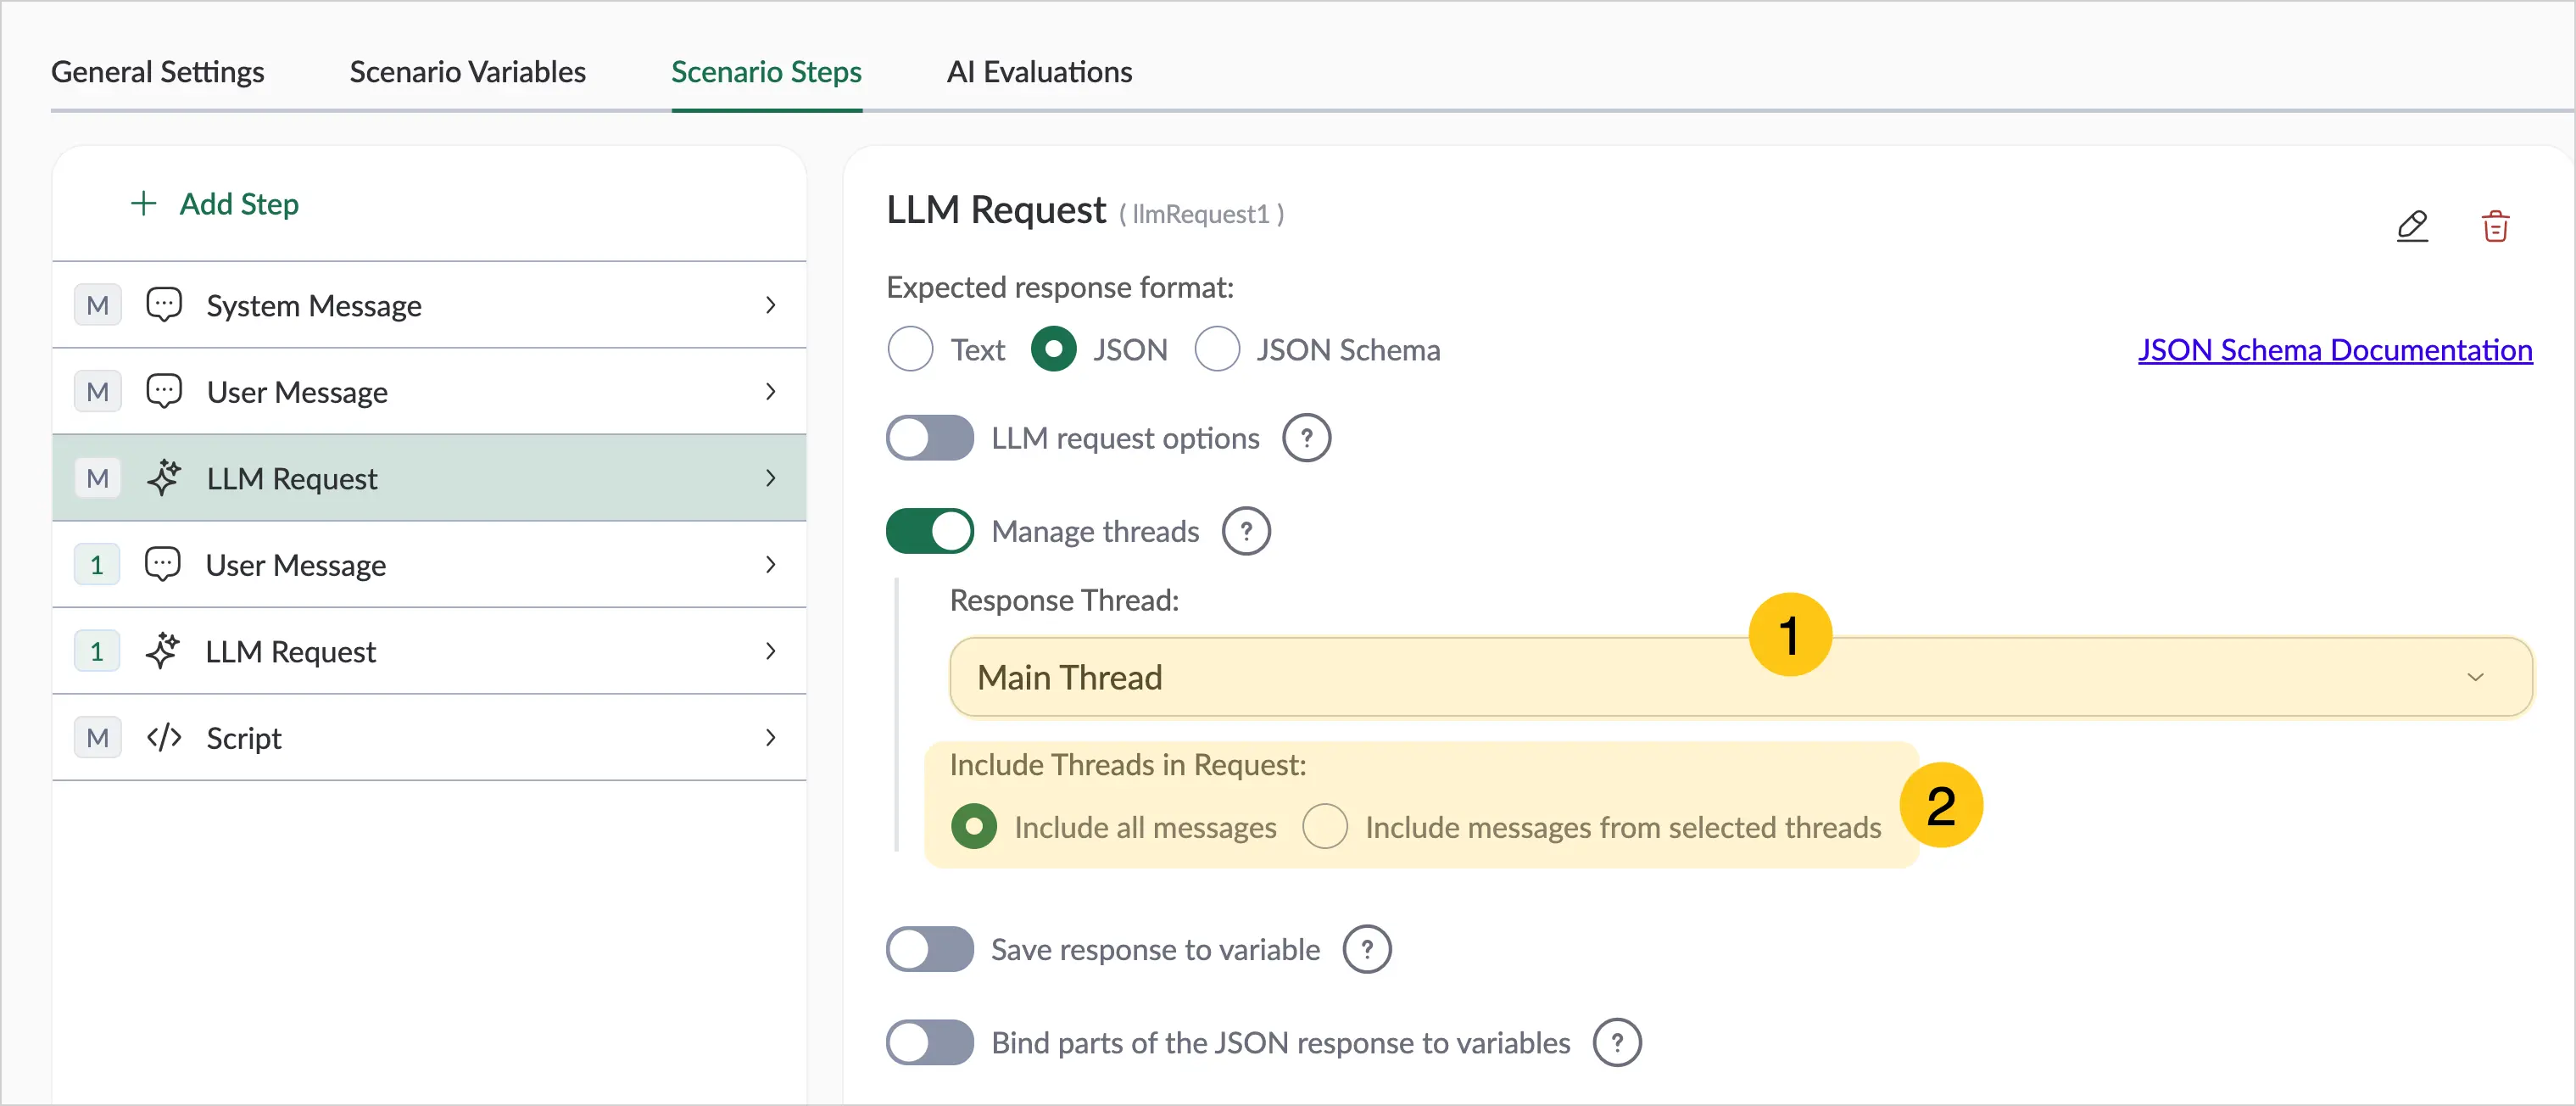Click the Include Threads in Request label
Viewport: 2576px width, 1106px height.
tap(1128, 765)
